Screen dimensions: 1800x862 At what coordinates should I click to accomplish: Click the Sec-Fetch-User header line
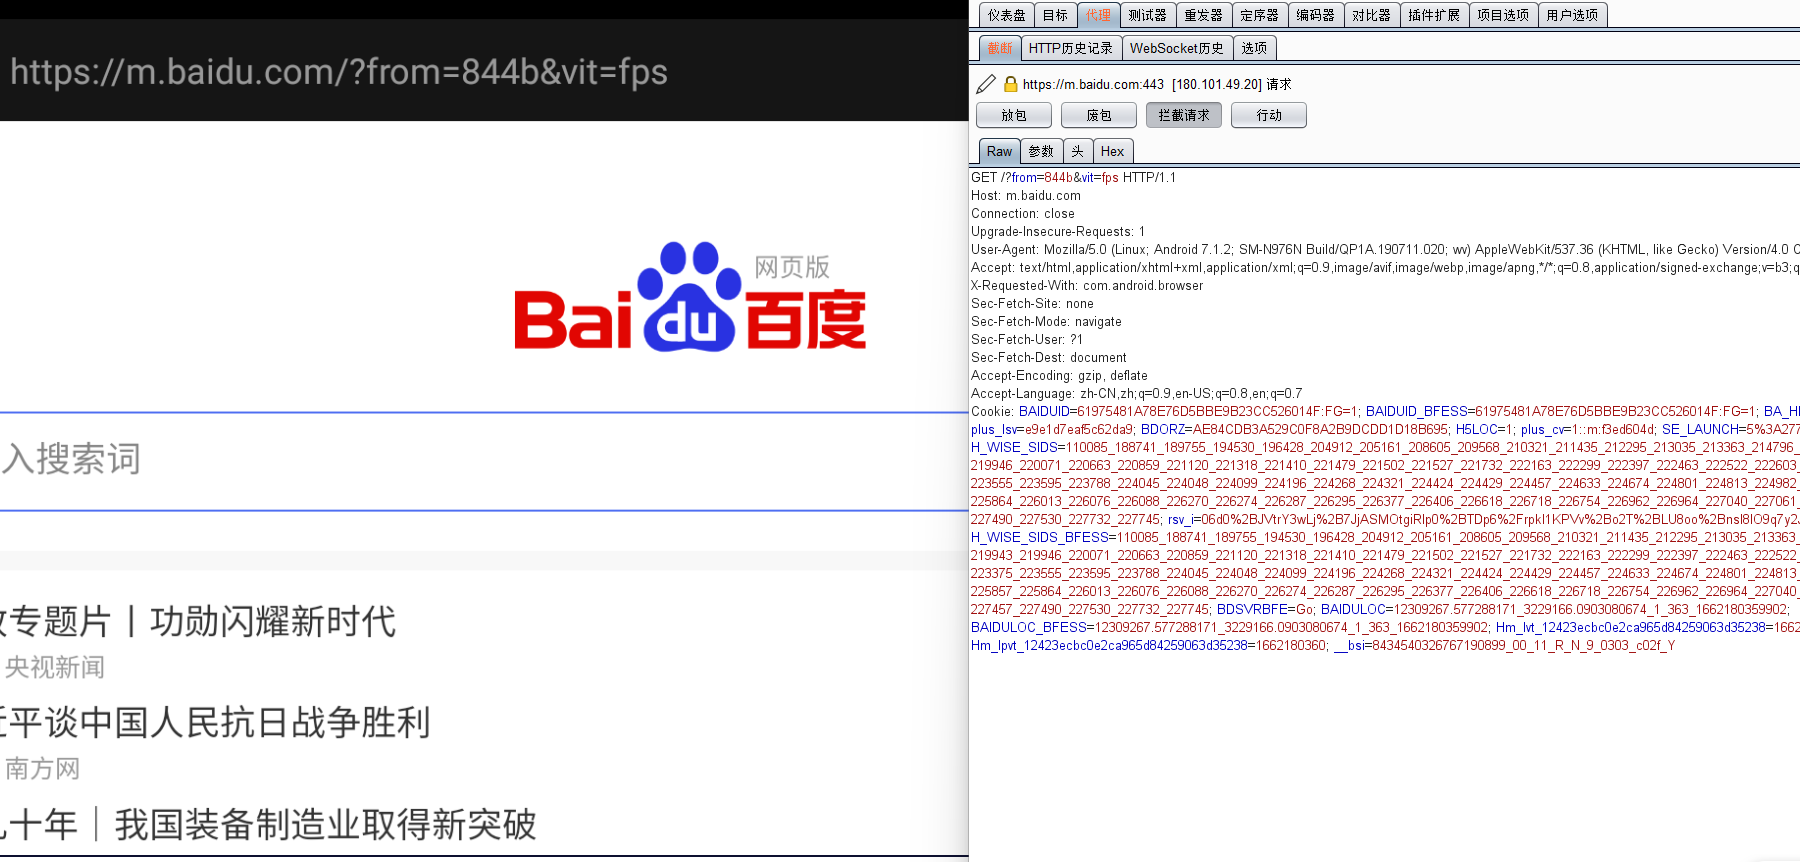1027,339
